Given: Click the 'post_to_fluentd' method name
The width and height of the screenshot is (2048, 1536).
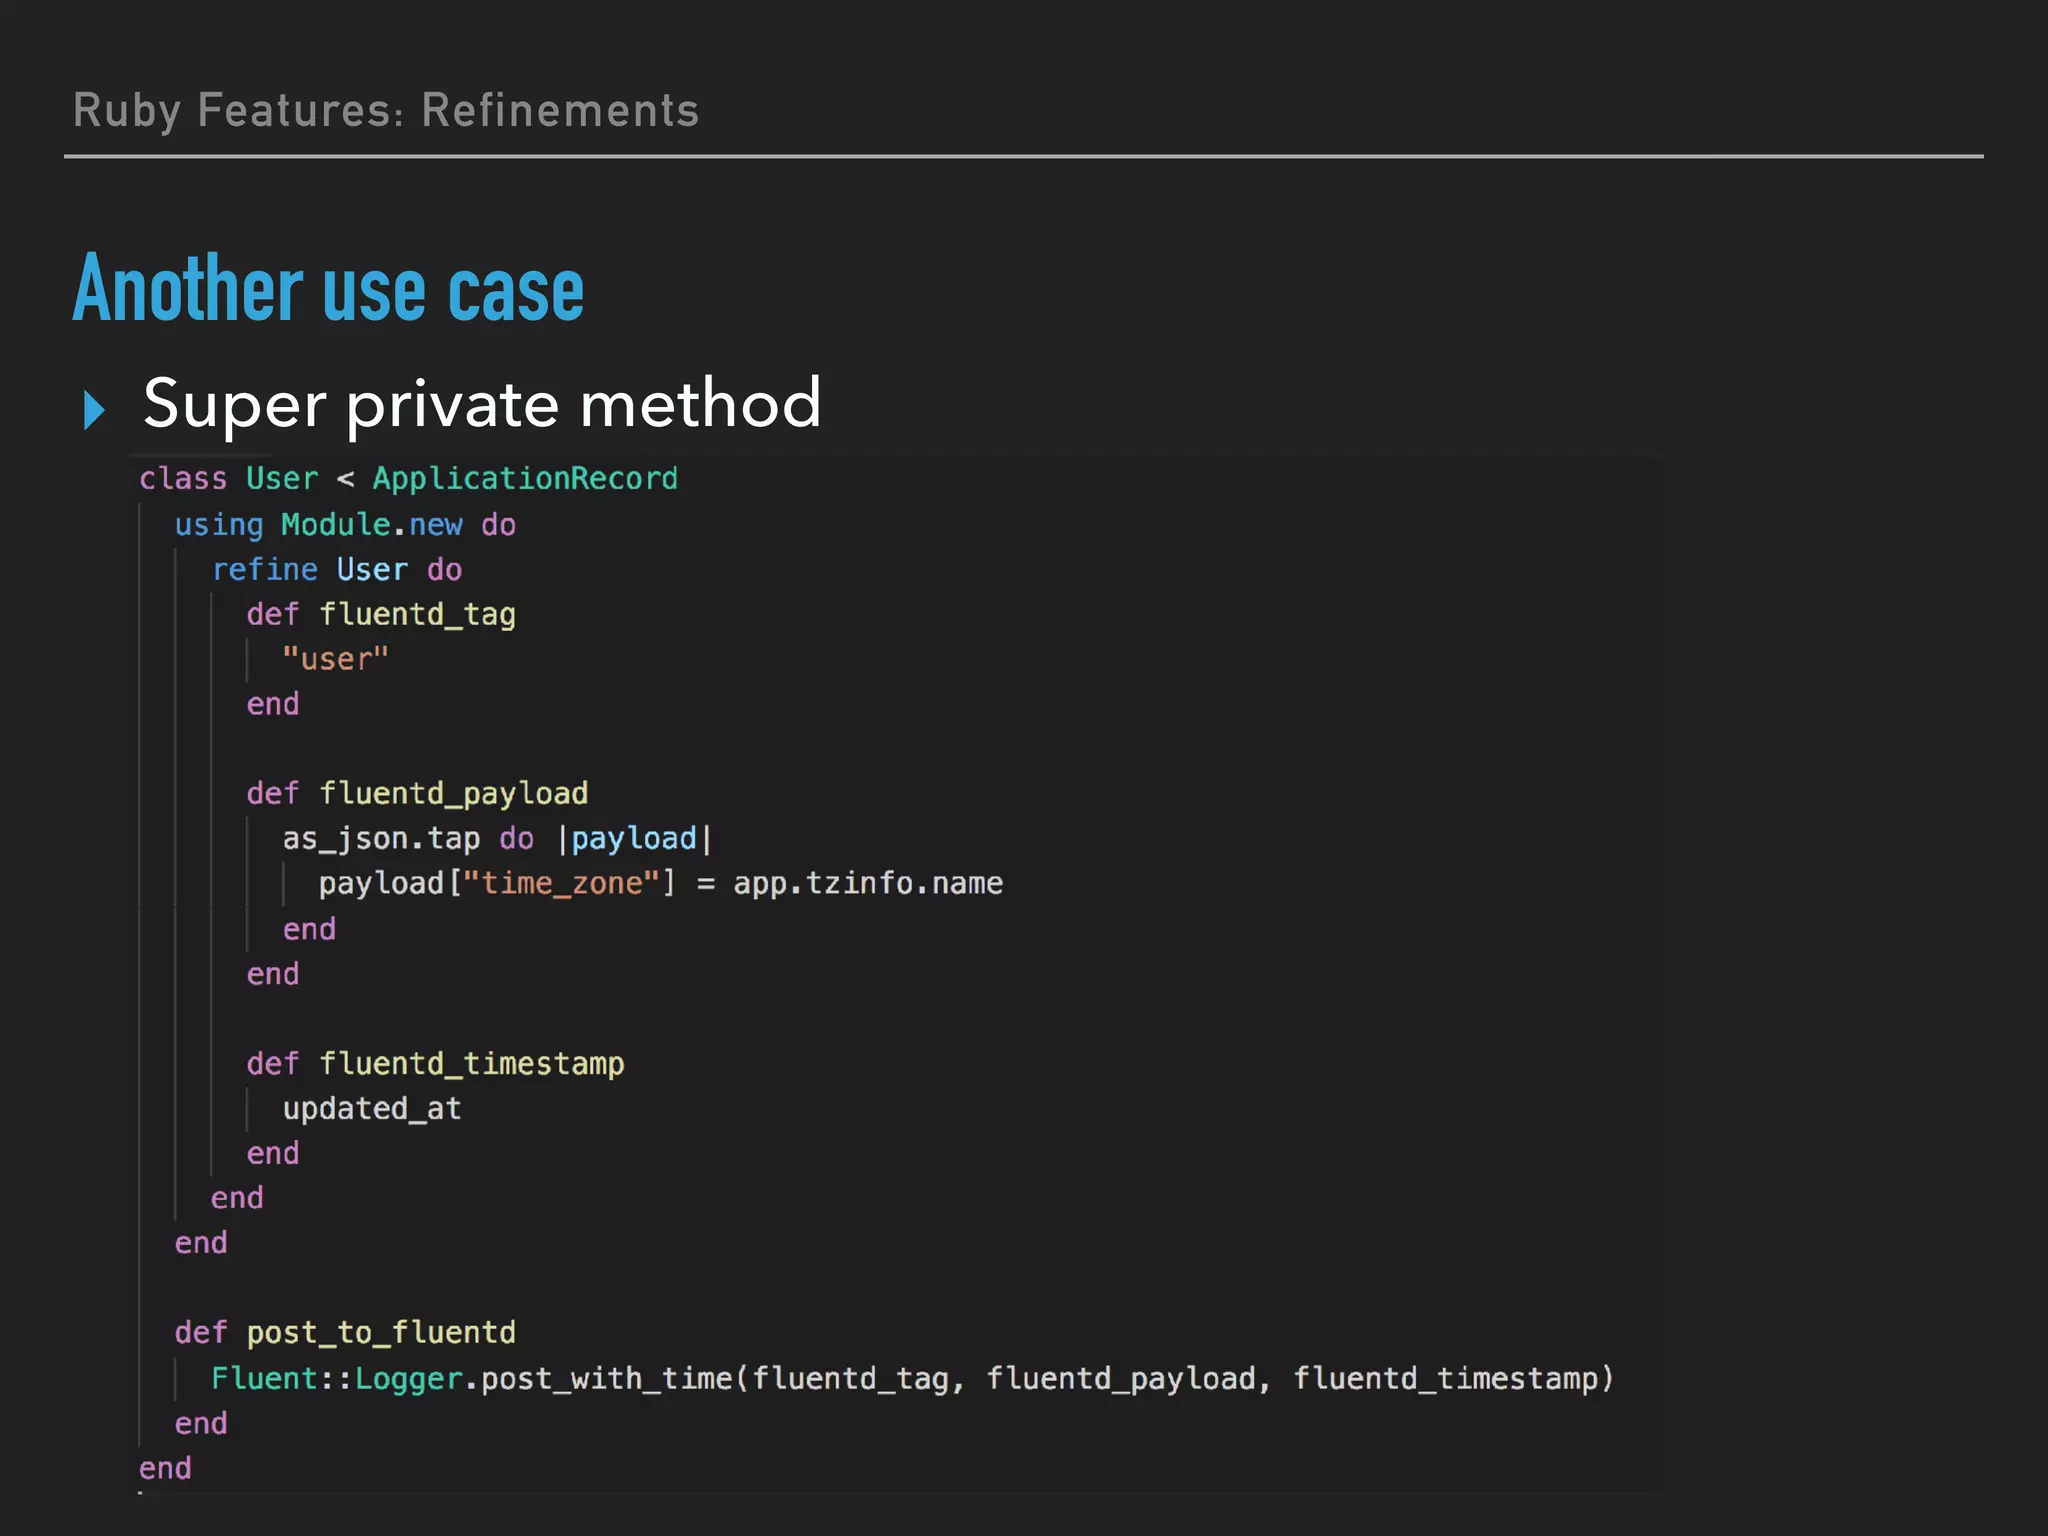Looking at the screenshot, I should click(x=381, y=1332).
